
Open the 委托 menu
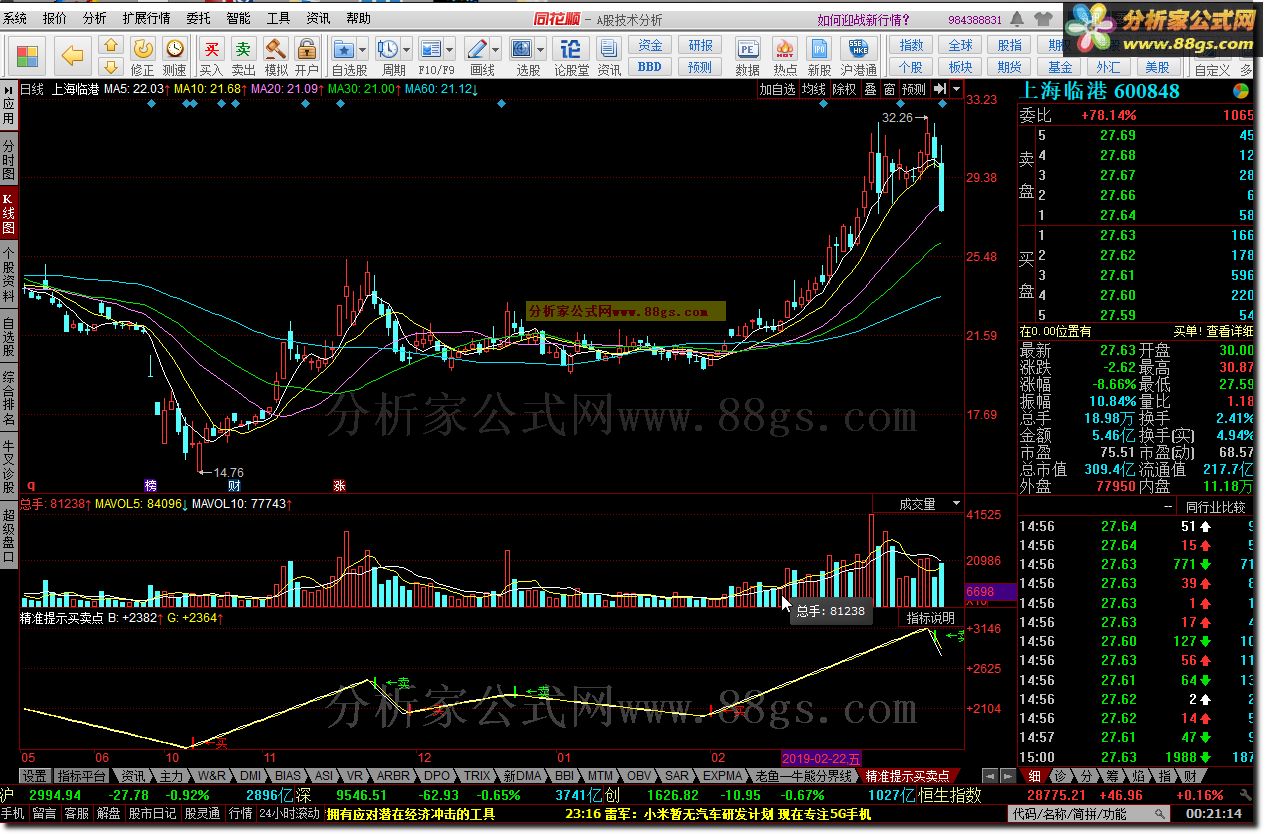[198, 19]
